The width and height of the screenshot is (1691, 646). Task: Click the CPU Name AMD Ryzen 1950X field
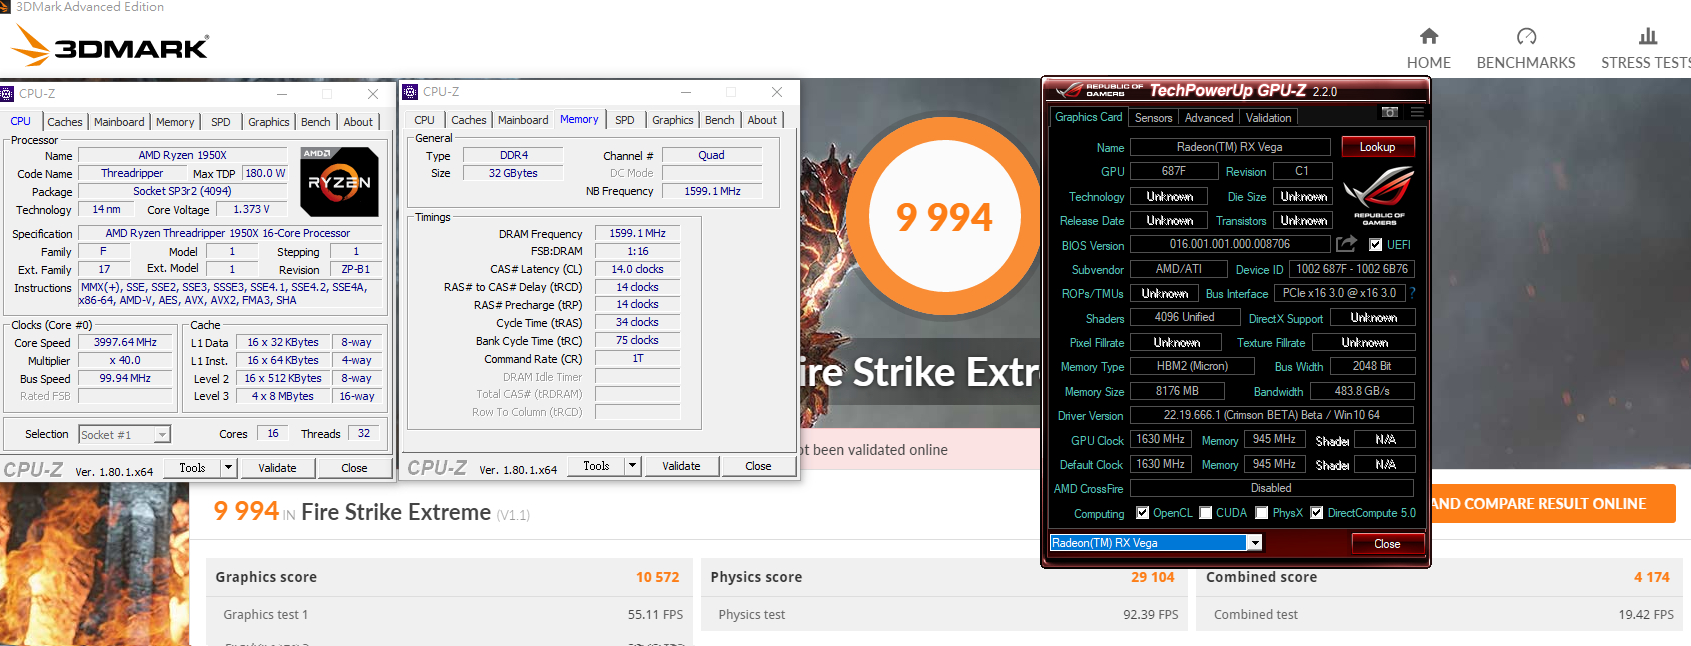click(x=183, y=155)
